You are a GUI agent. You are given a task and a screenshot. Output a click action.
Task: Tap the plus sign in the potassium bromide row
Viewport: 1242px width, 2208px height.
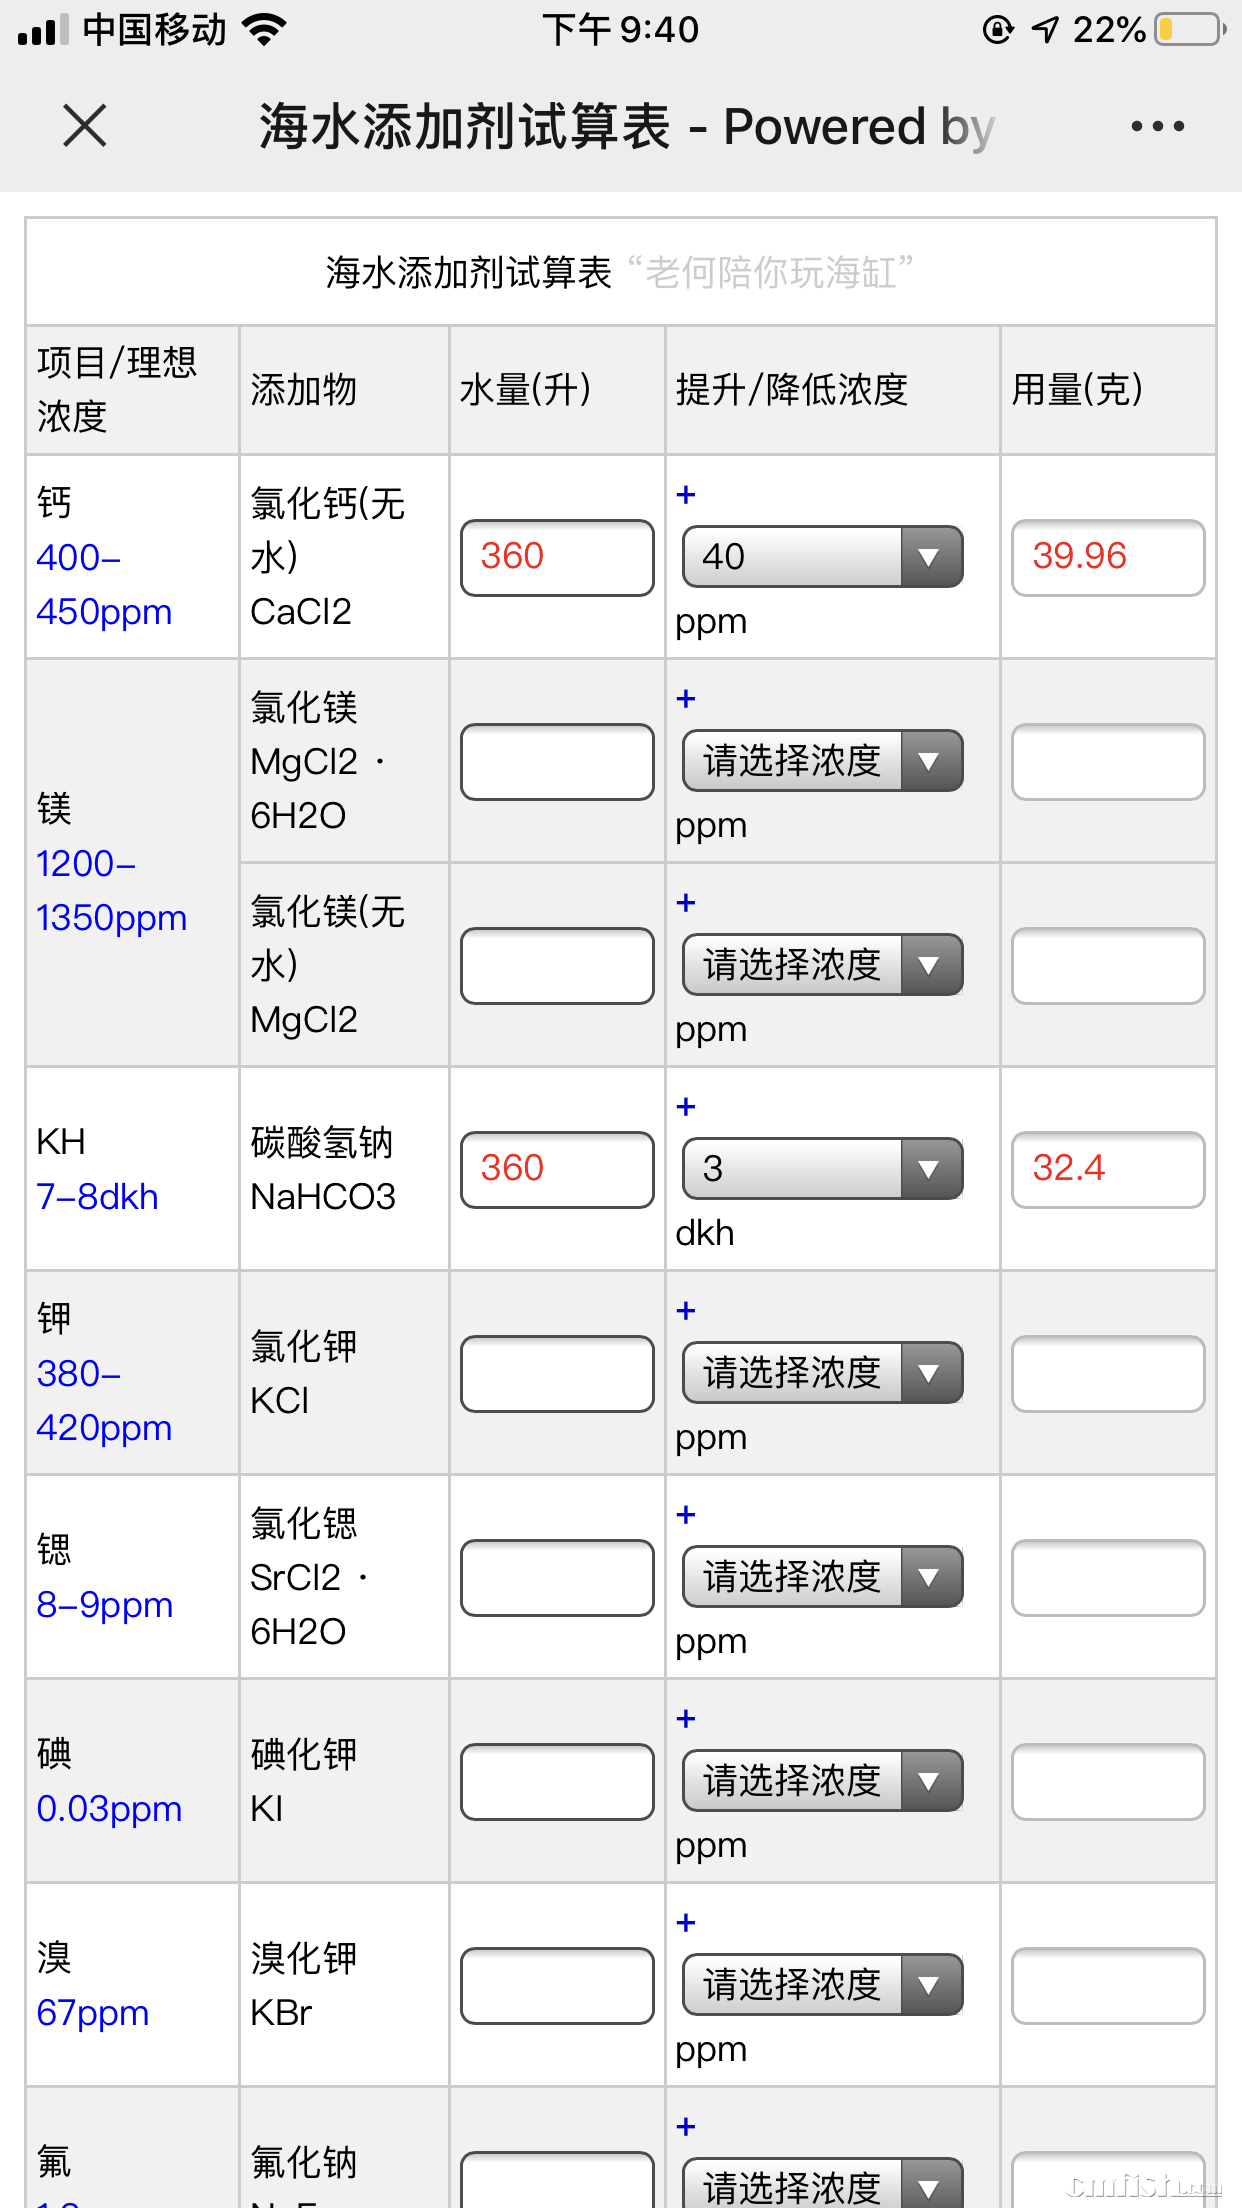(x=686, y=1923)
